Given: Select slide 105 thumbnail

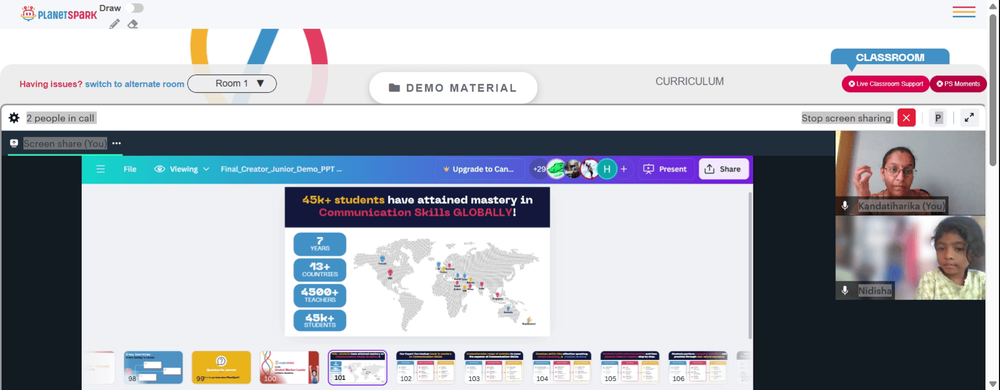Looking at the screenshot, I should (x=630, y=368).
